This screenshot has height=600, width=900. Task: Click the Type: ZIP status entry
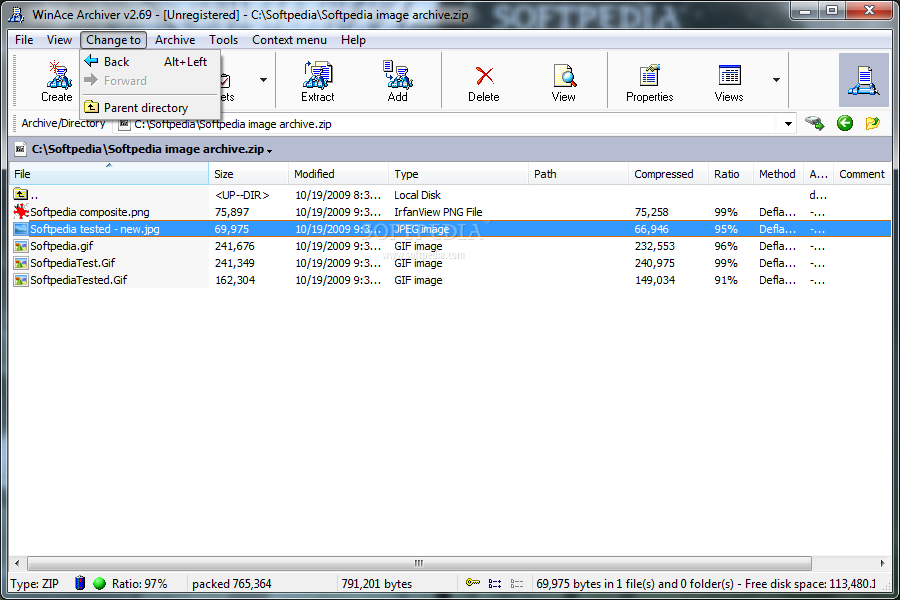pyautogui.click(x=34, y=583)
